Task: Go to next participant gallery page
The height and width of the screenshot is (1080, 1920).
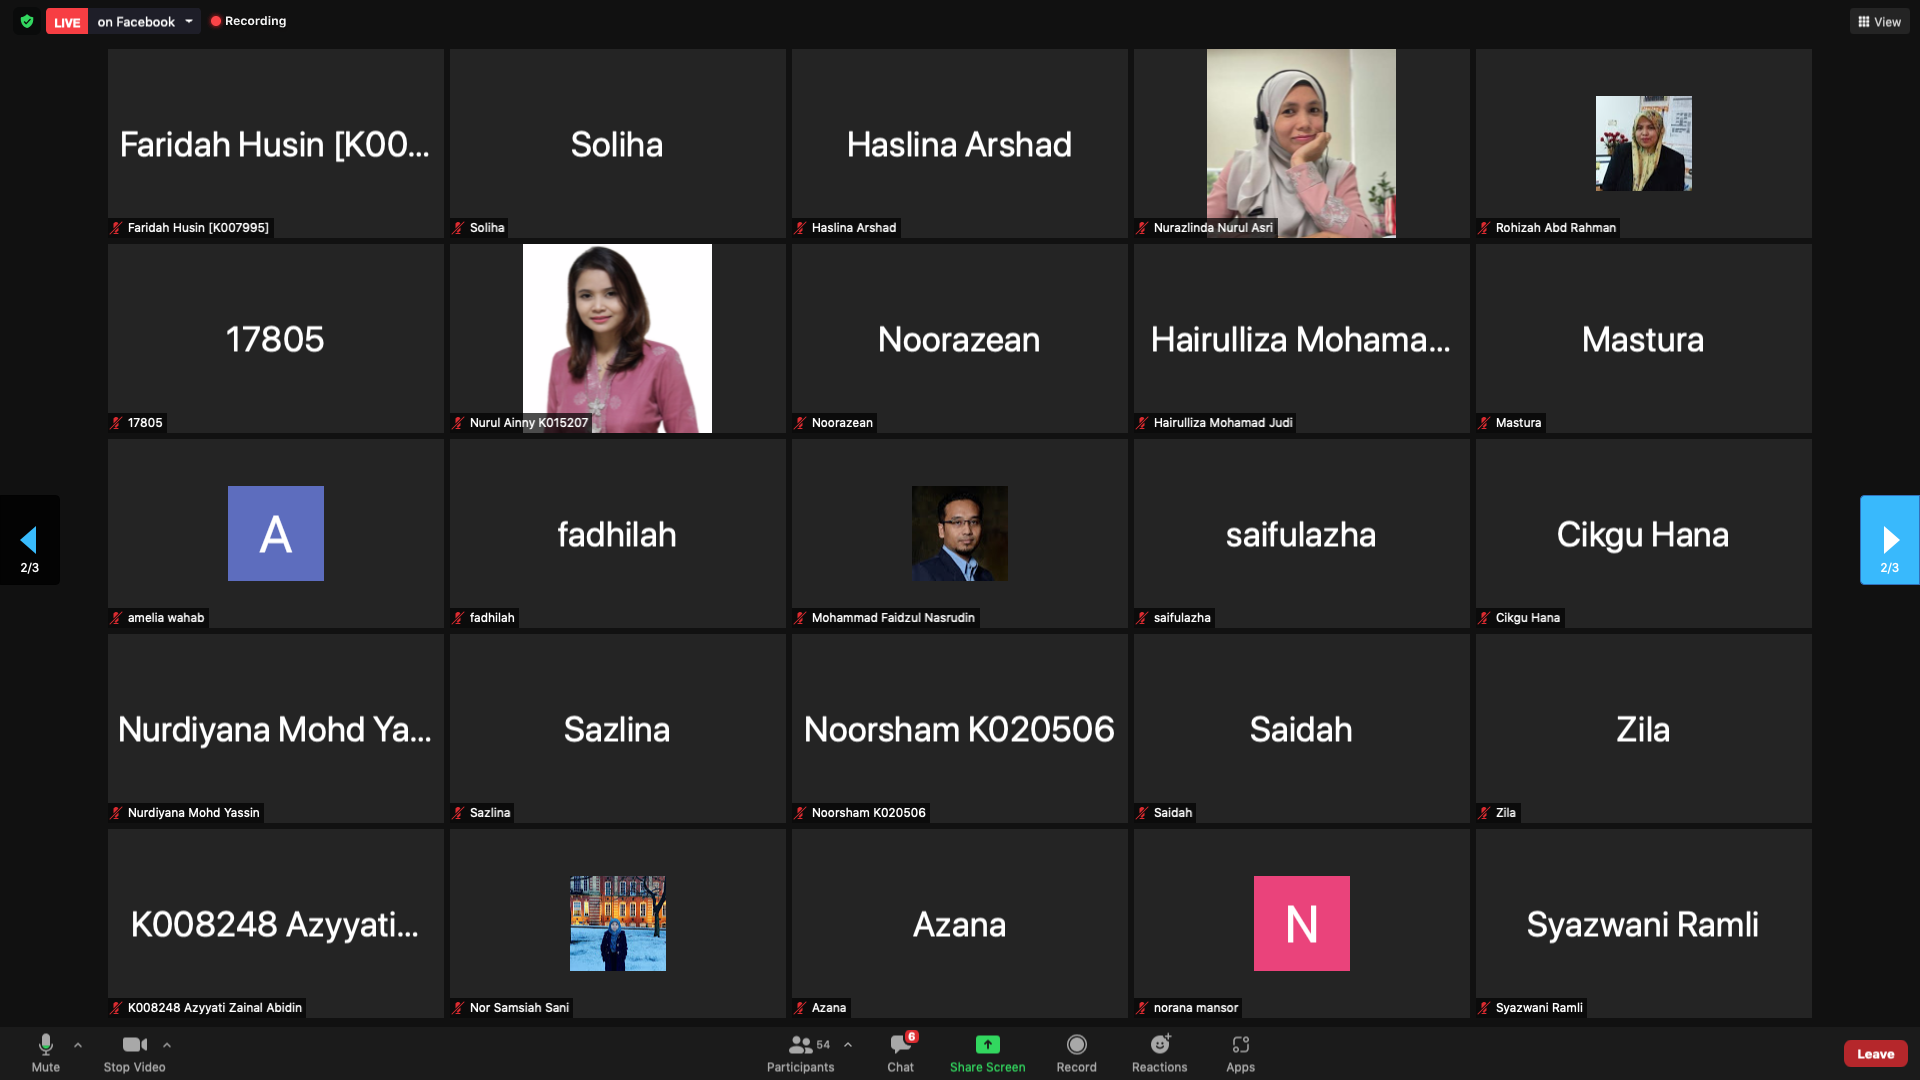Action: pyautogui.click(x=1889, y=540)
